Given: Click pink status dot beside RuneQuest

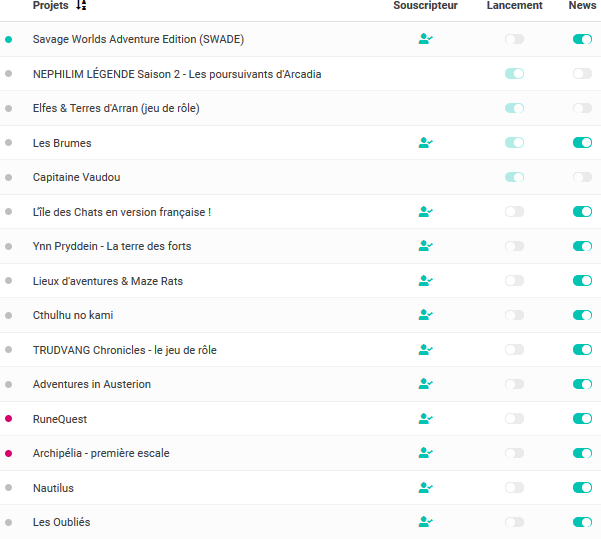Looking at the screenshot, I should pyautogui.click(x=9, y=419).
